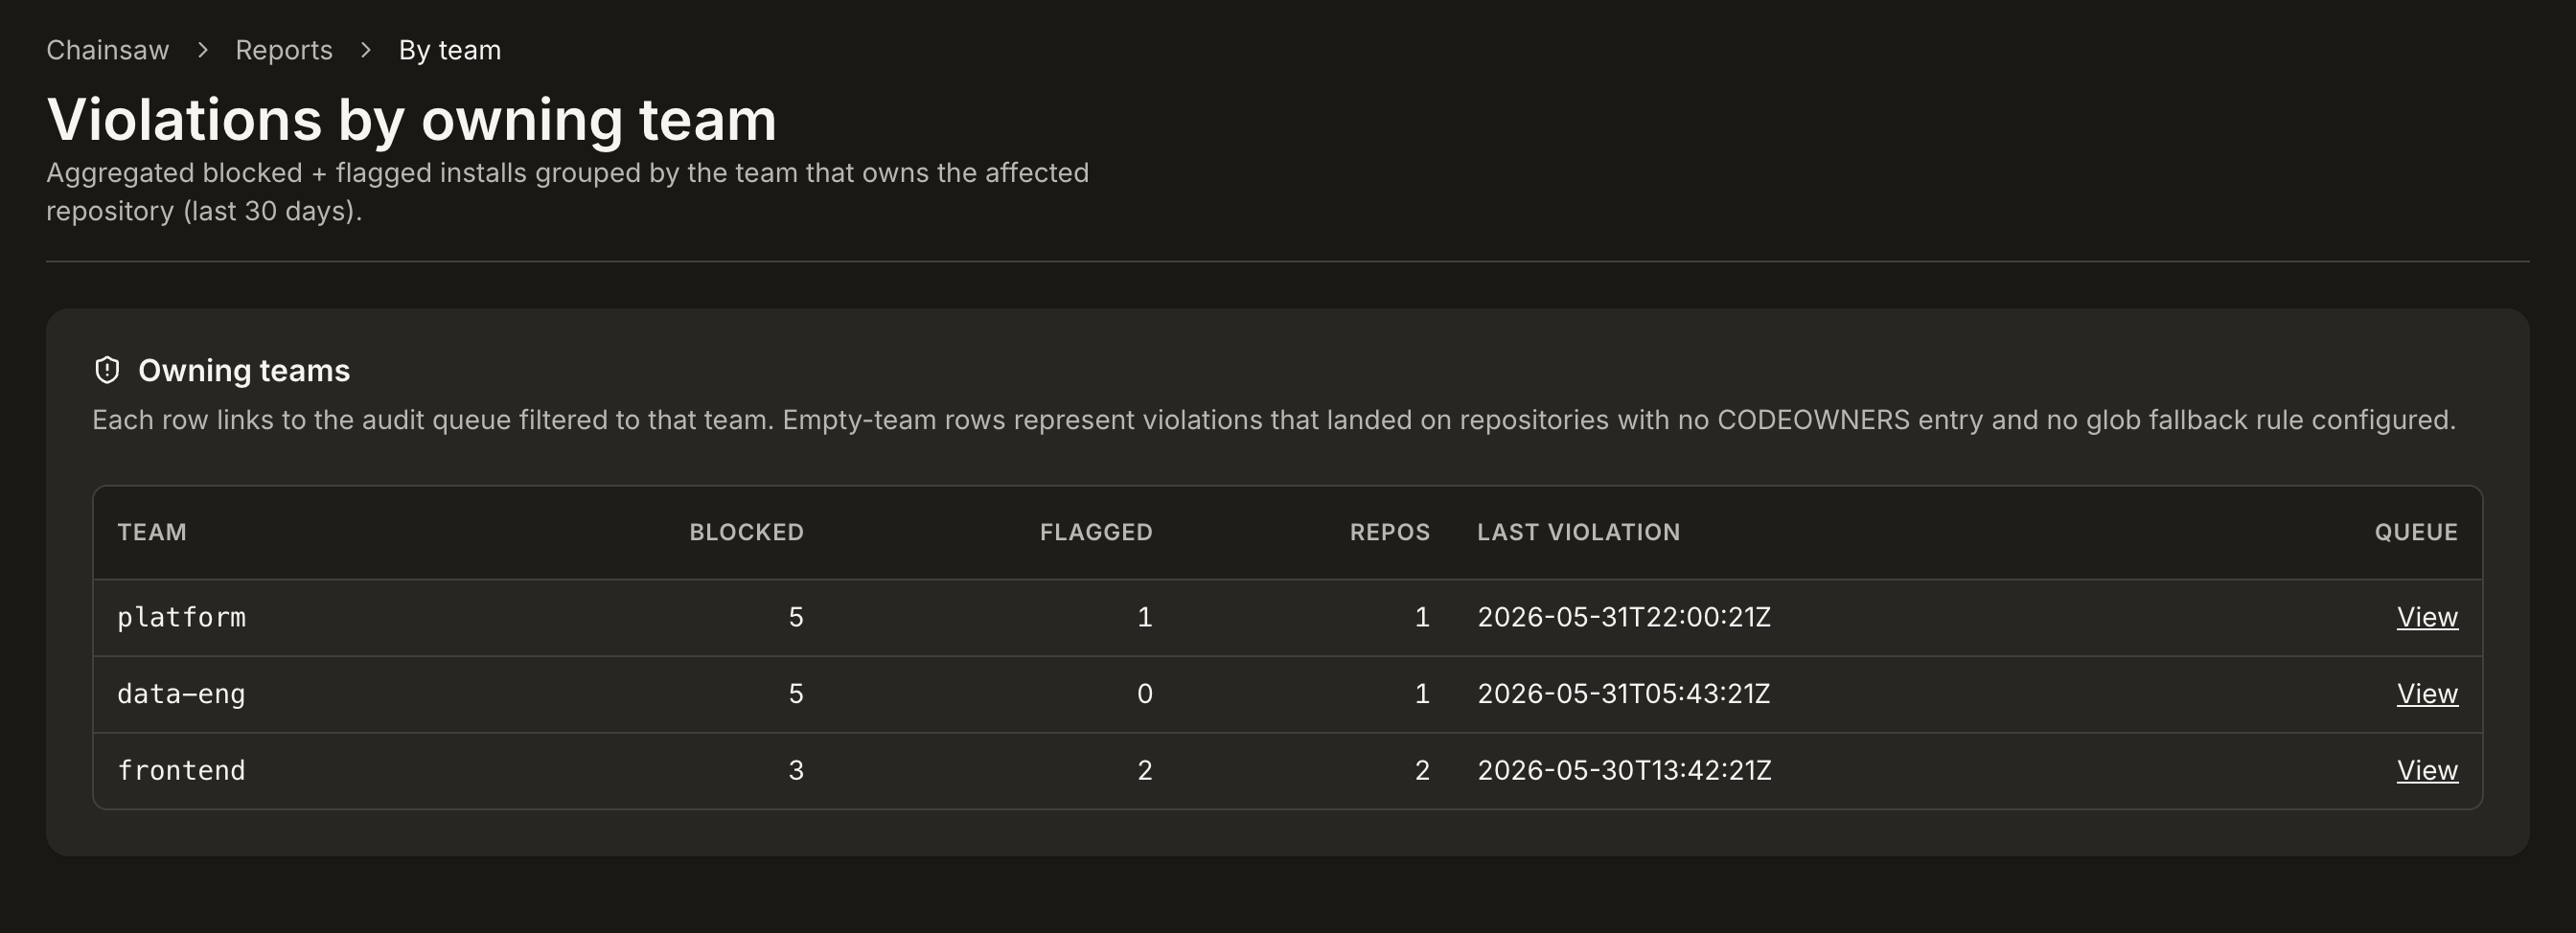
Task: Click the flagged count for data-eng
Action: pyautogui.click(x=1145, y=694)
